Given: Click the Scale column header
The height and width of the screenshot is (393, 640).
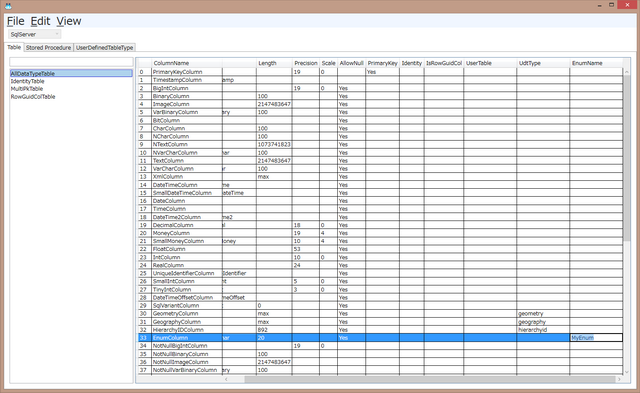Looking at the screenshot, I should 328,63.
